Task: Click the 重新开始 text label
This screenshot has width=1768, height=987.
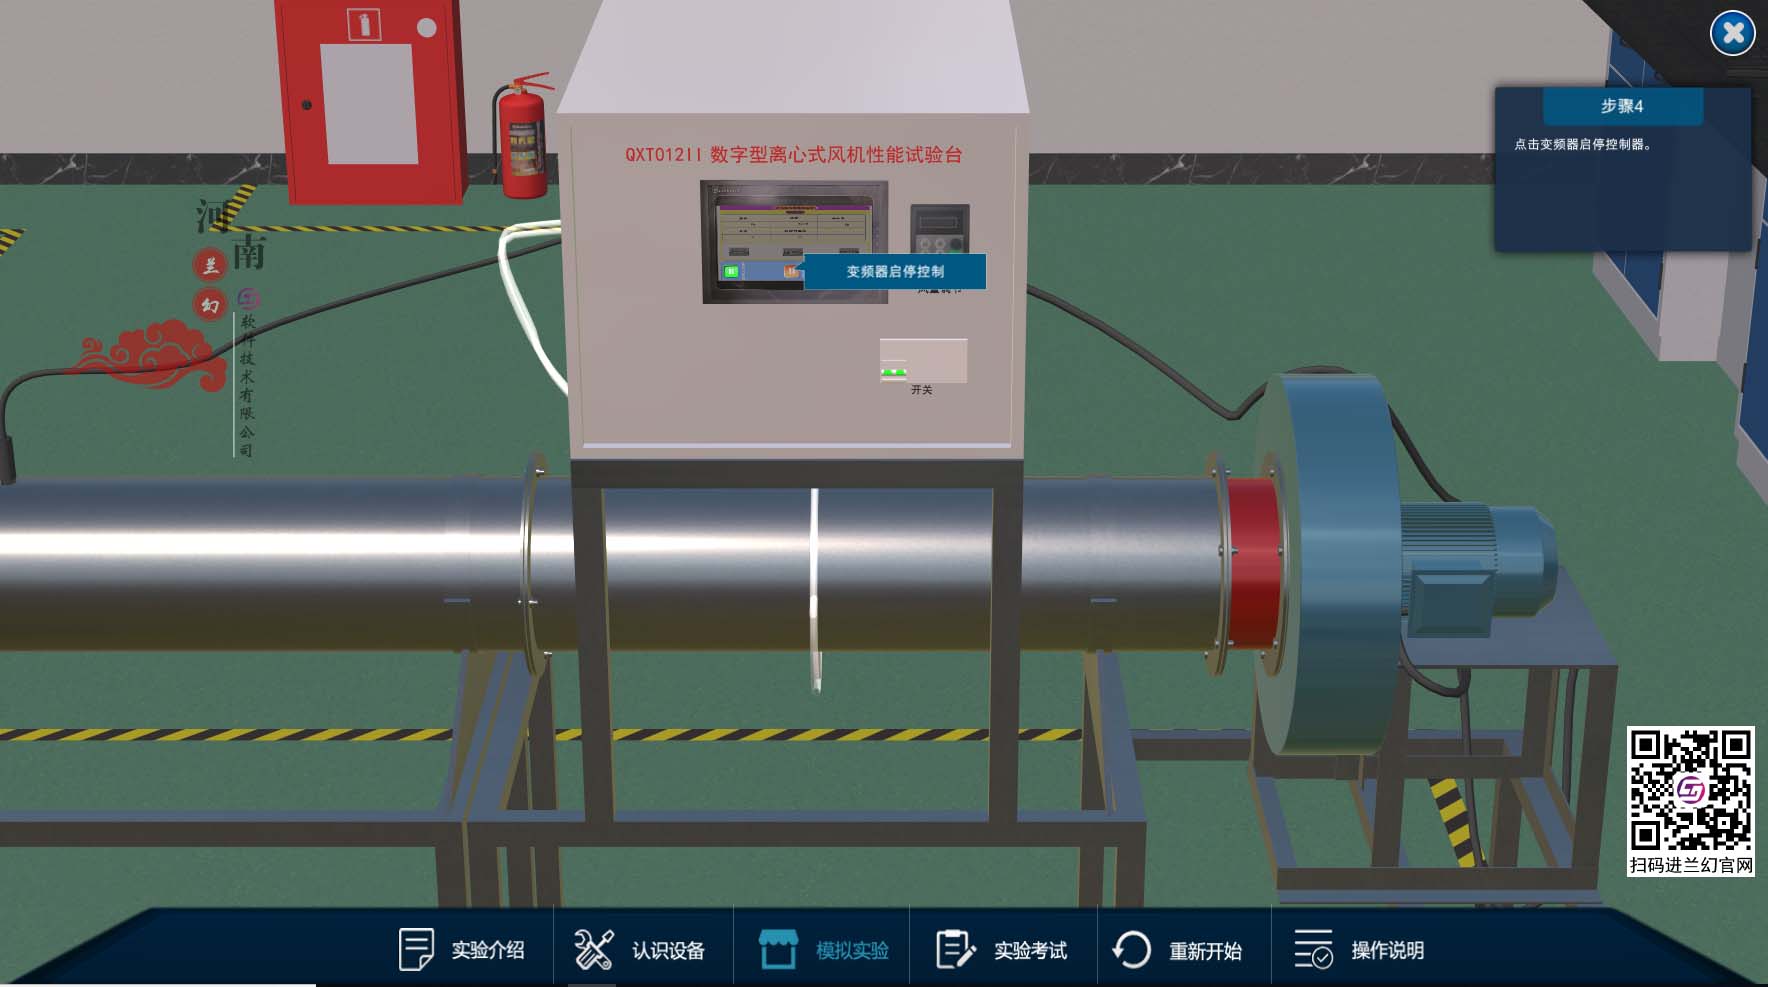Action: [1205, 950]
